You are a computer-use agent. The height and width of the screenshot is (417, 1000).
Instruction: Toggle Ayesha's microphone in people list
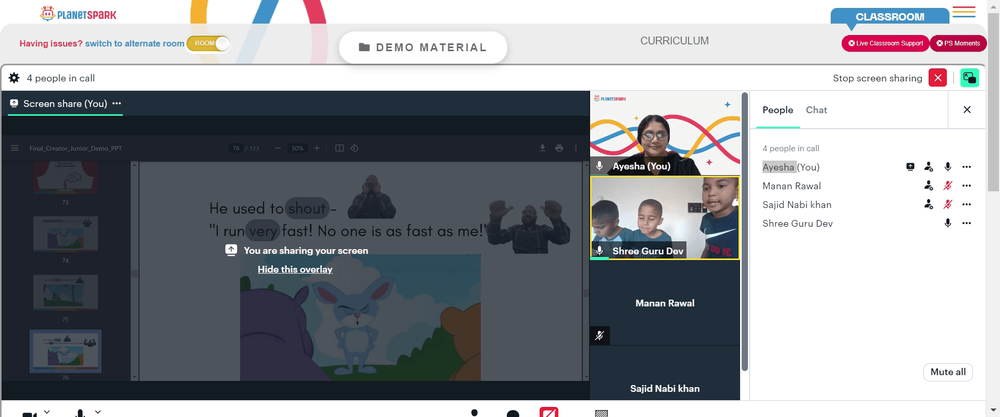(948, 167)
